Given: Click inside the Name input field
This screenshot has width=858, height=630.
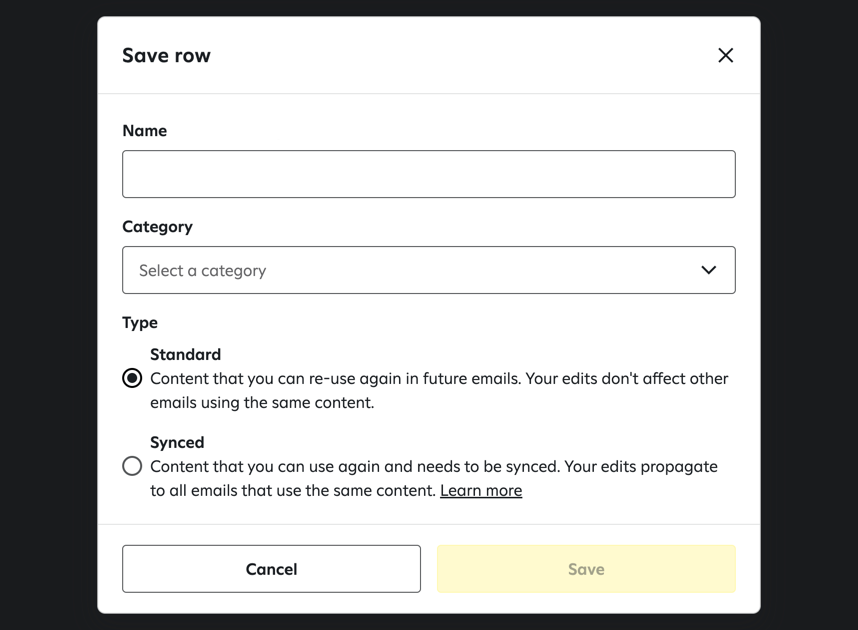Looking at the screenshot, I should coord(428,173).
